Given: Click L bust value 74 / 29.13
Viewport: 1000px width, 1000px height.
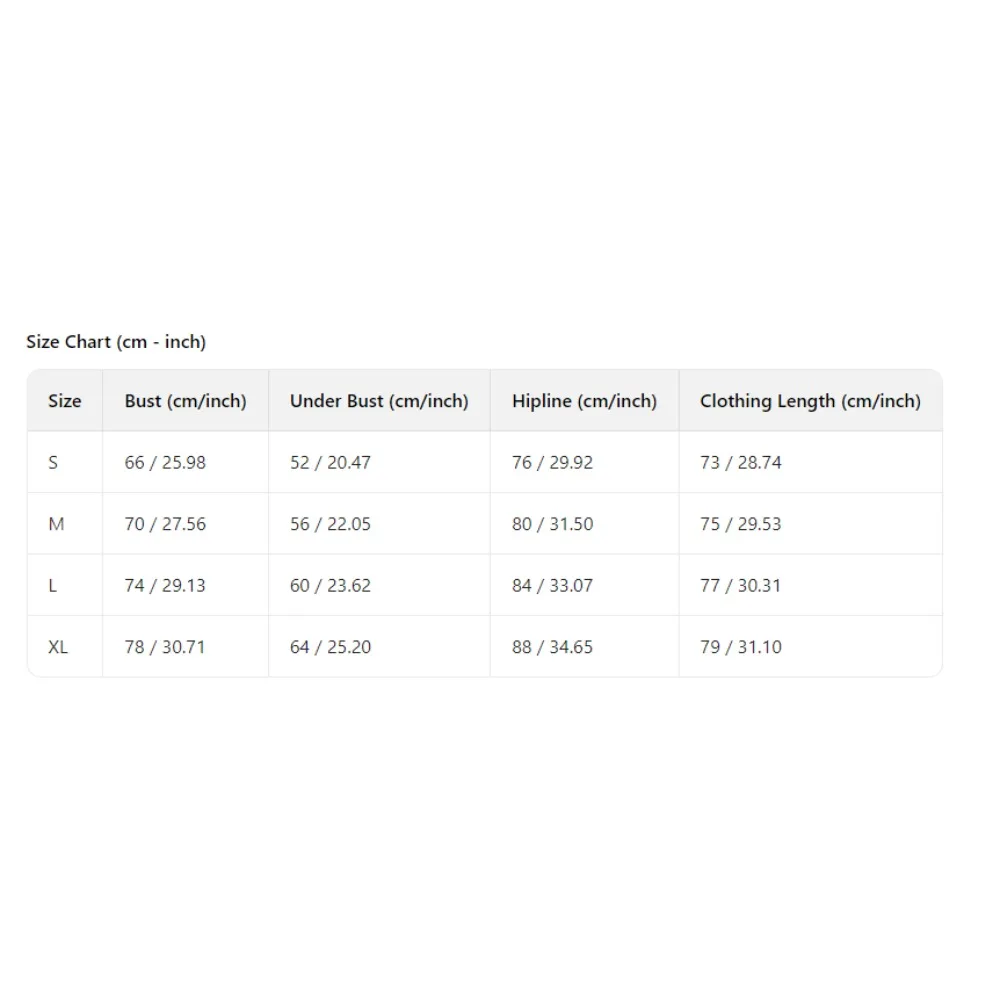Looking at the screenshot, I should (165, 586).
